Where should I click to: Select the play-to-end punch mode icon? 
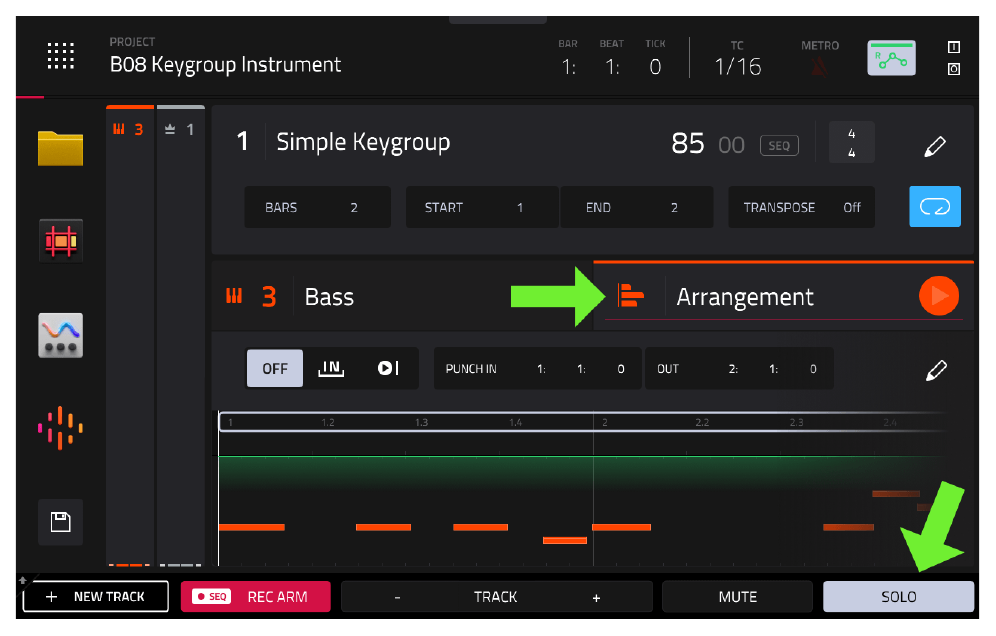point(388,369)
